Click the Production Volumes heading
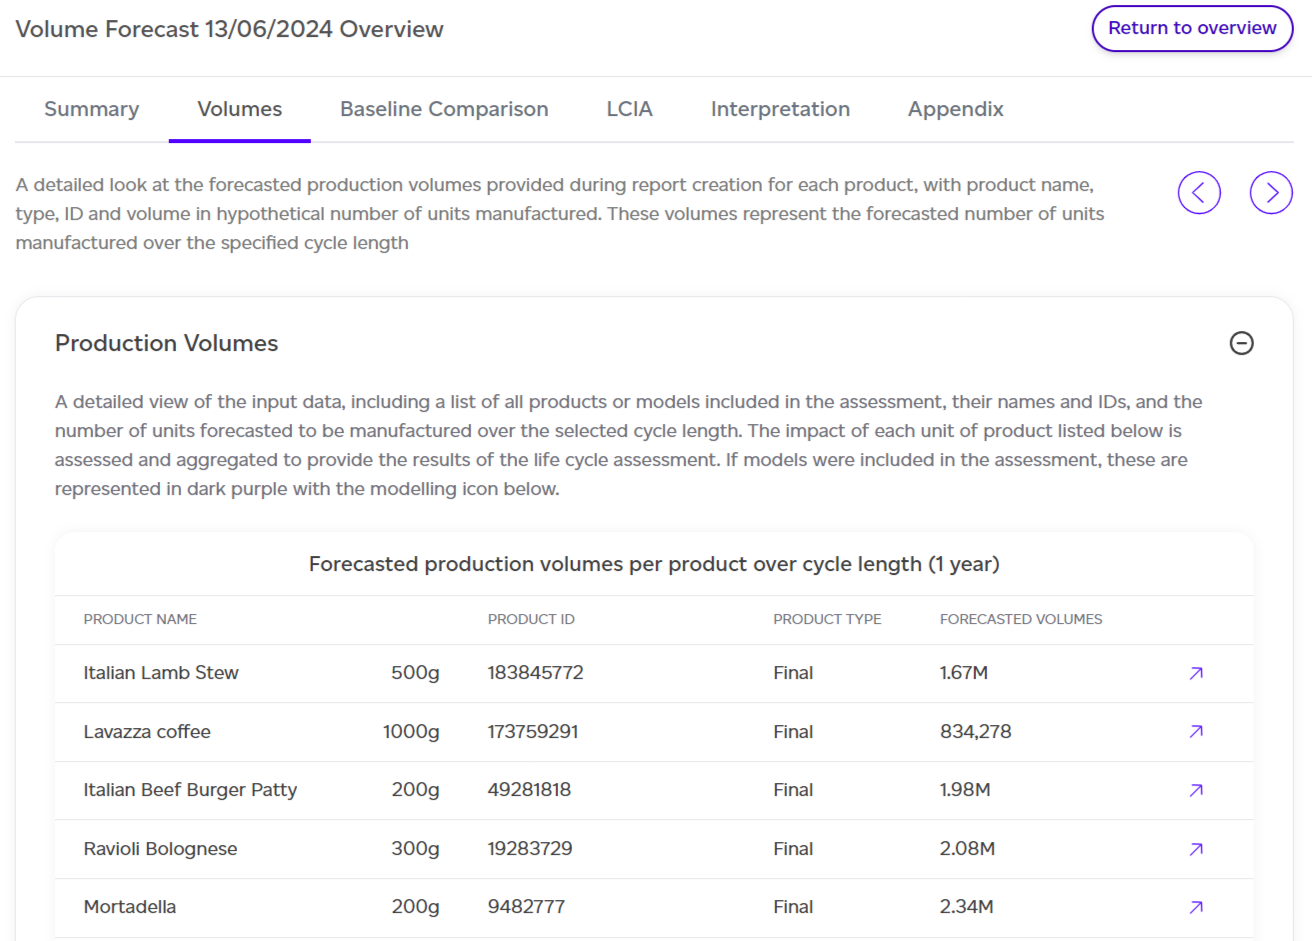This screenshot has height=941, width=1312. tap(167, 343)
